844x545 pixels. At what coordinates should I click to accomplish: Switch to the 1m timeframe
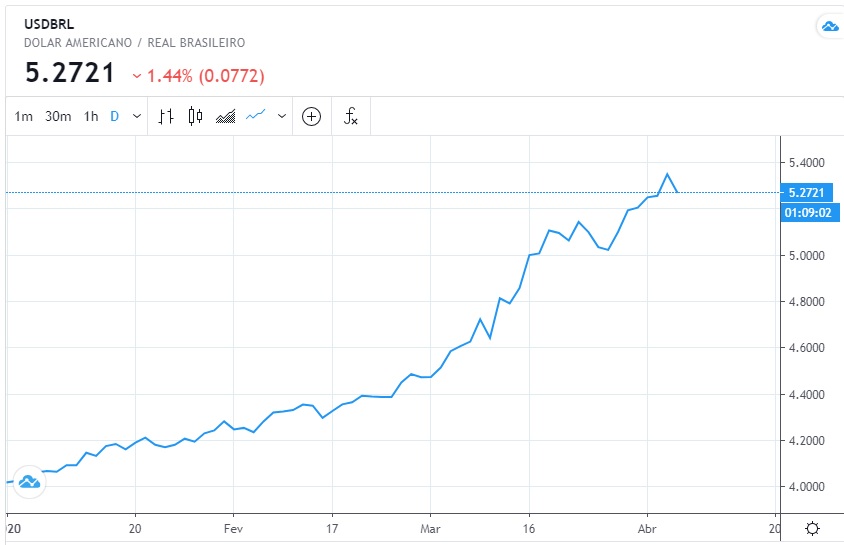point(23,116)
